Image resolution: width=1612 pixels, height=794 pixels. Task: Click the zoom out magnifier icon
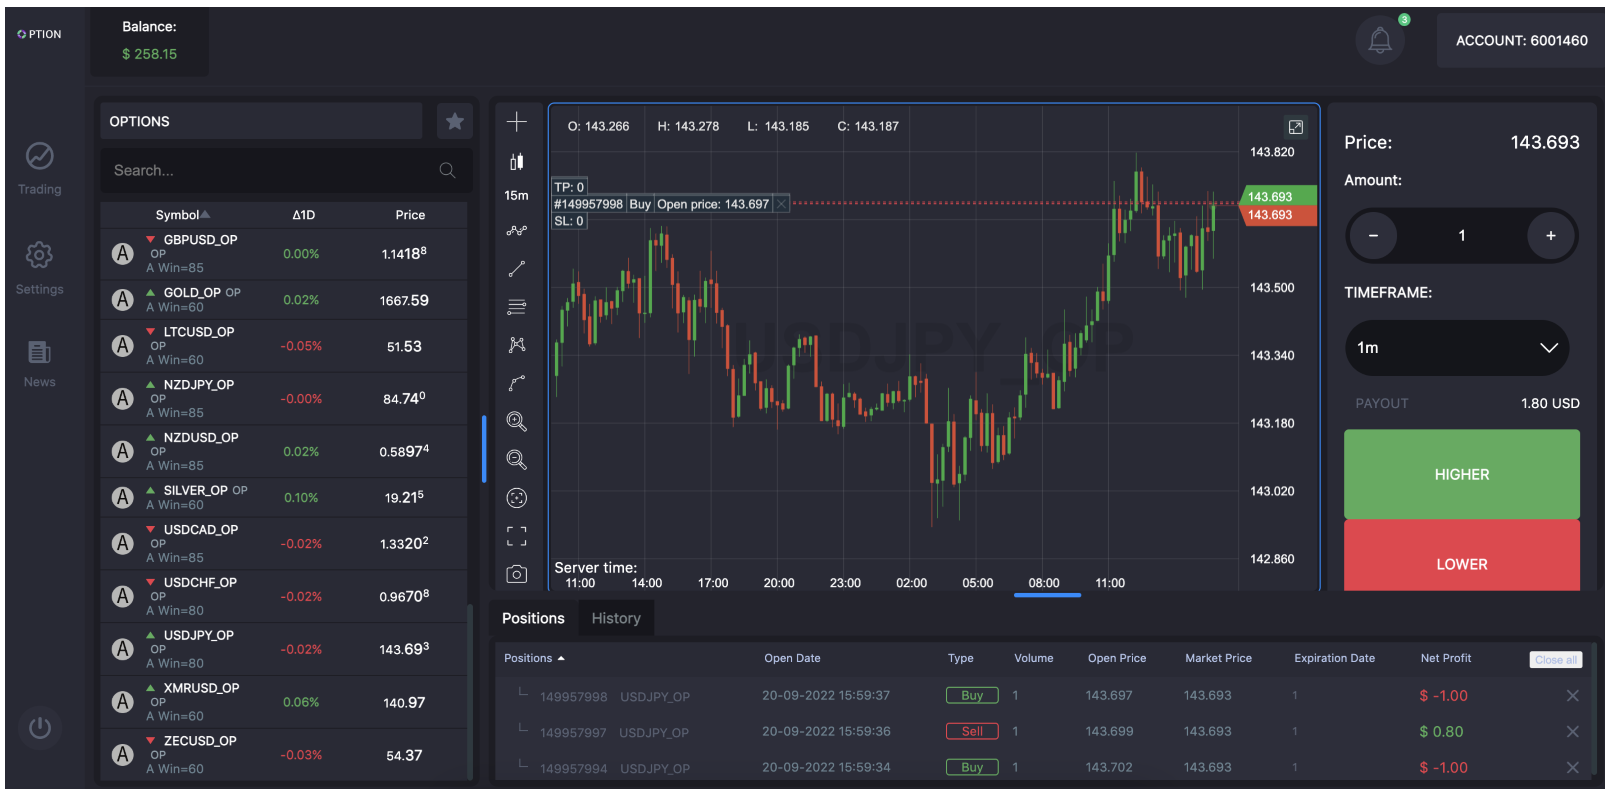pos(516,460)
